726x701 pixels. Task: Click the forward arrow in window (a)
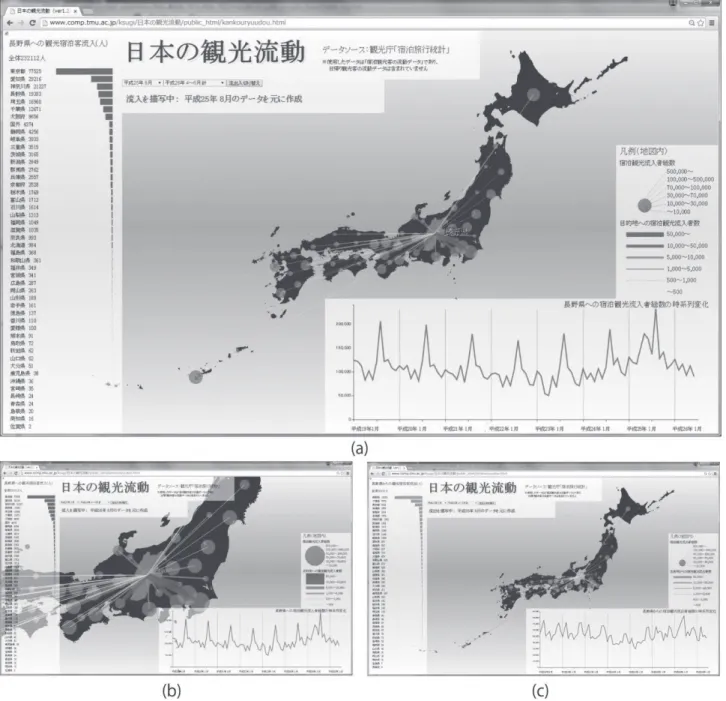21,22
